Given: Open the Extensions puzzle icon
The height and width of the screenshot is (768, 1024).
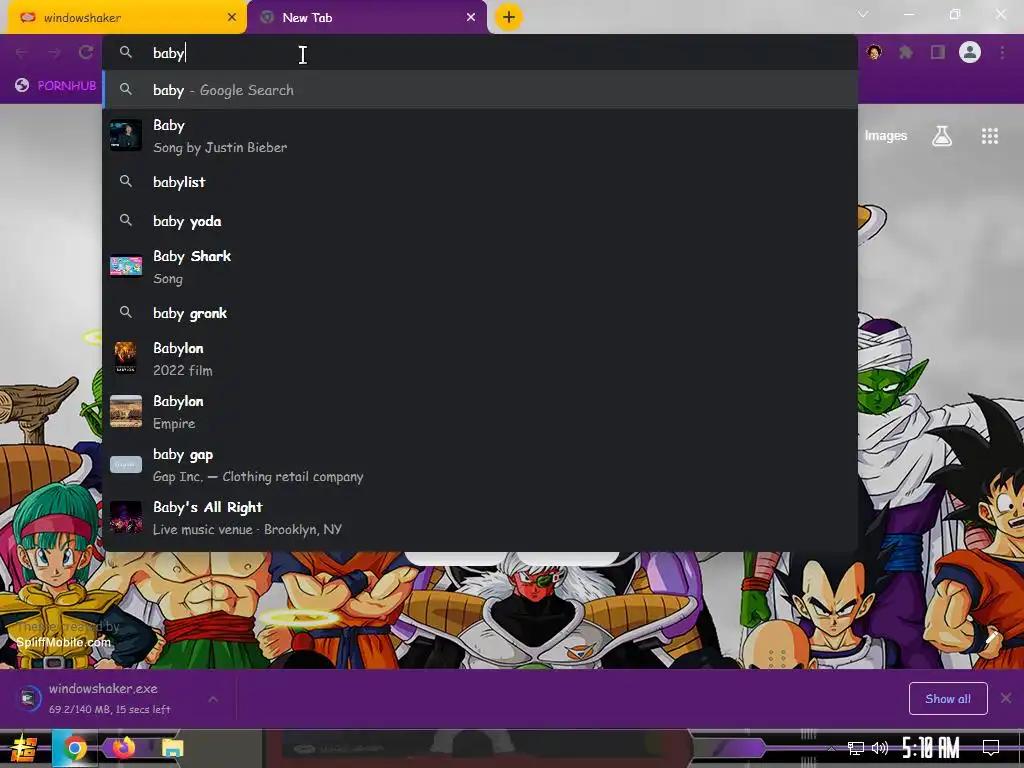Looking at the screenshot, I should [x=906, y=52].
